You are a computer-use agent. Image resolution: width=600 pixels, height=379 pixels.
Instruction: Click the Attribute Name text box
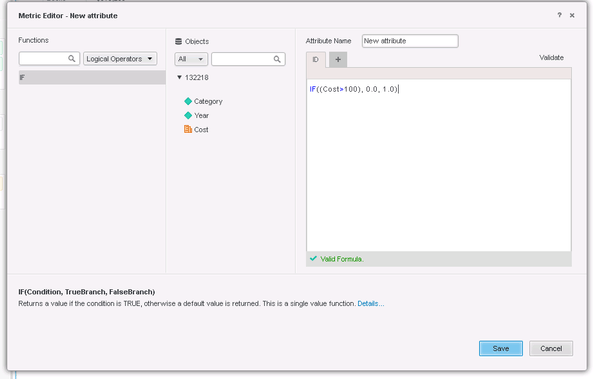pos(410,41)
